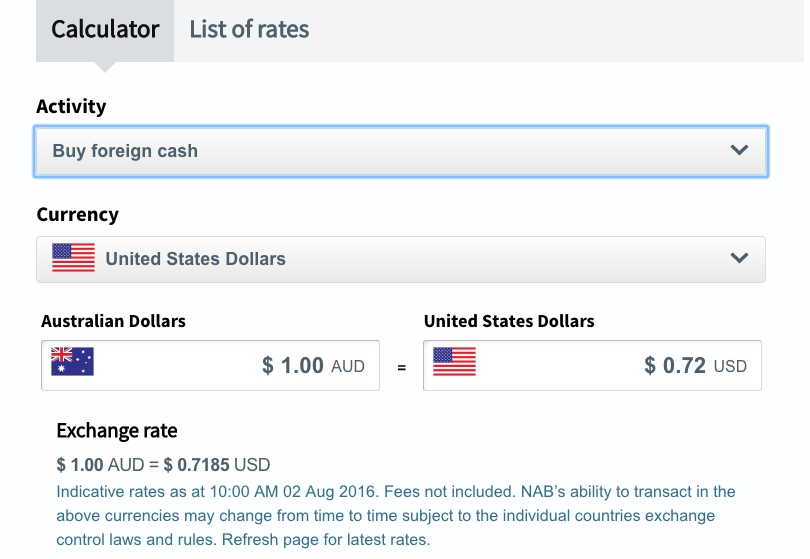Open the Buy foreign cash activity dropdown
The image size is (810, 559).
coord(401,151)
